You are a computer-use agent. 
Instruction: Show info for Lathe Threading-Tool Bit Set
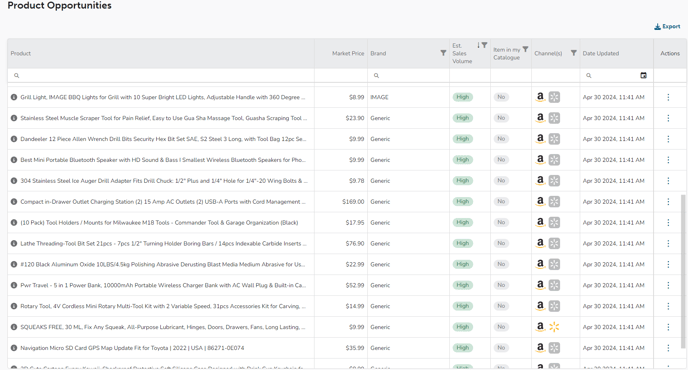tap(14, 244)
